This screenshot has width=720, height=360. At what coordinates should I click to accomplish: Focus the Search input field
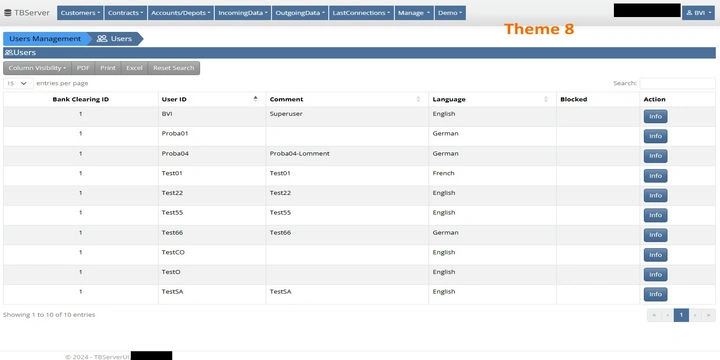click(677, 84)
